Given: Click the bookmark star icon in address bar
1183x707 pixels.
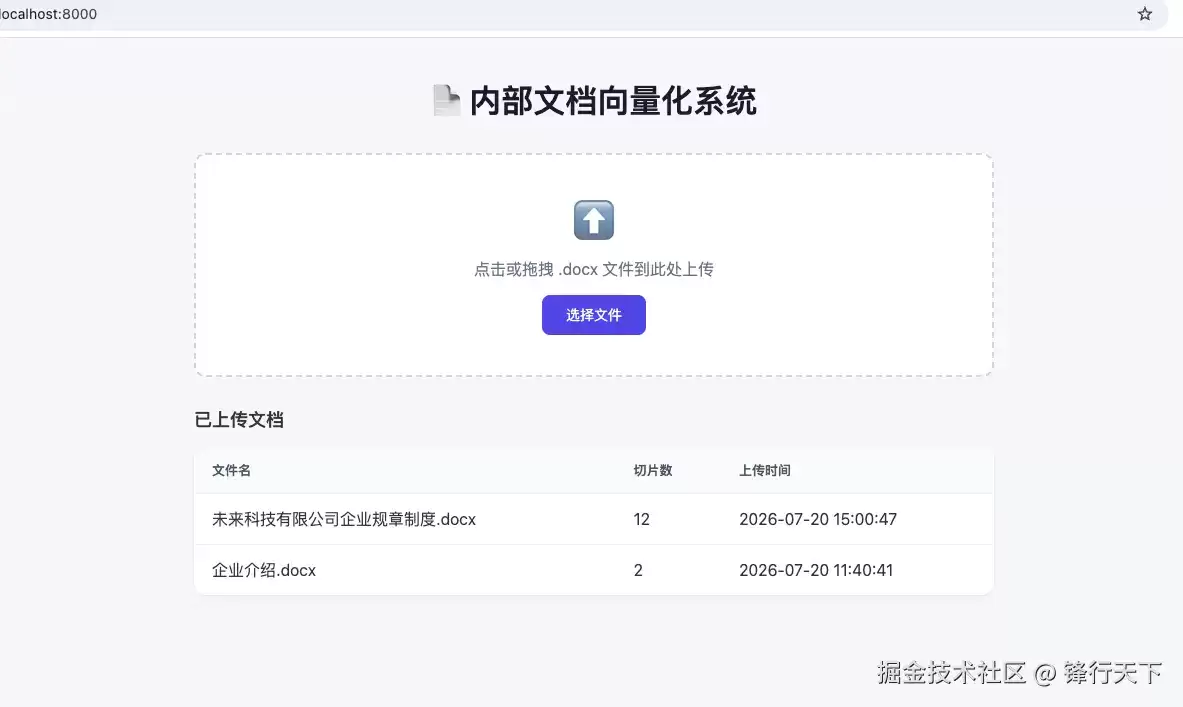Looking at the screenshot, I should coord(1145,14).
